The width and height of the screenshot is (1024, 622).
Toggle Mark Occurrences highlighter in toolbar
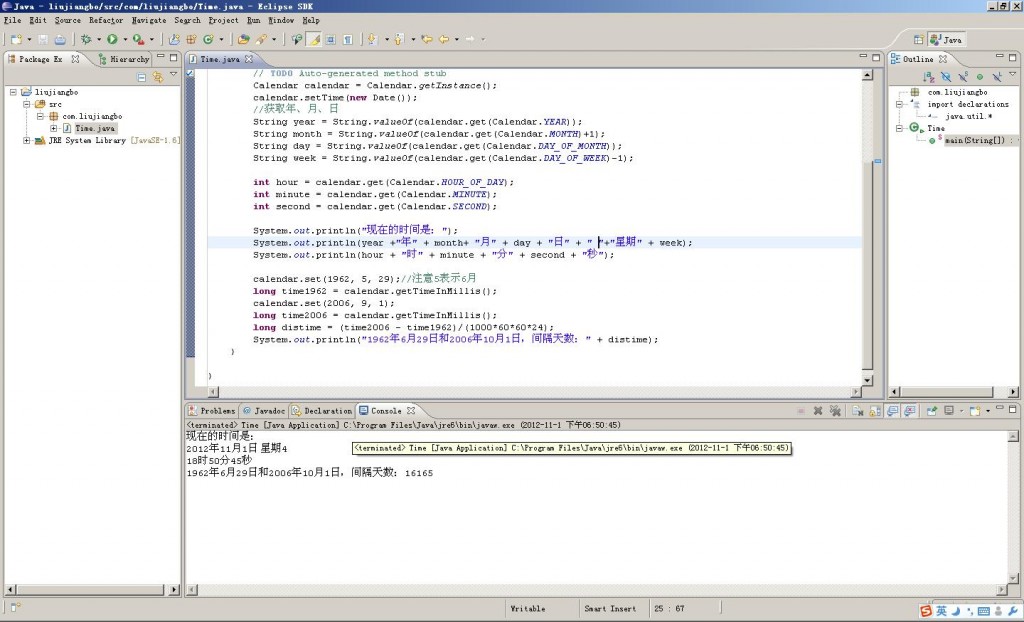pos(314,39)
